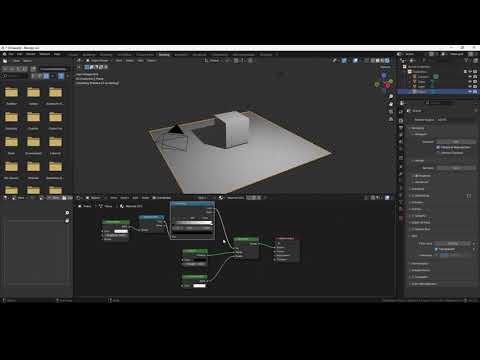Collapse the Sampling panel
Screen dimensions: 480x360
(x=417, y=128)
